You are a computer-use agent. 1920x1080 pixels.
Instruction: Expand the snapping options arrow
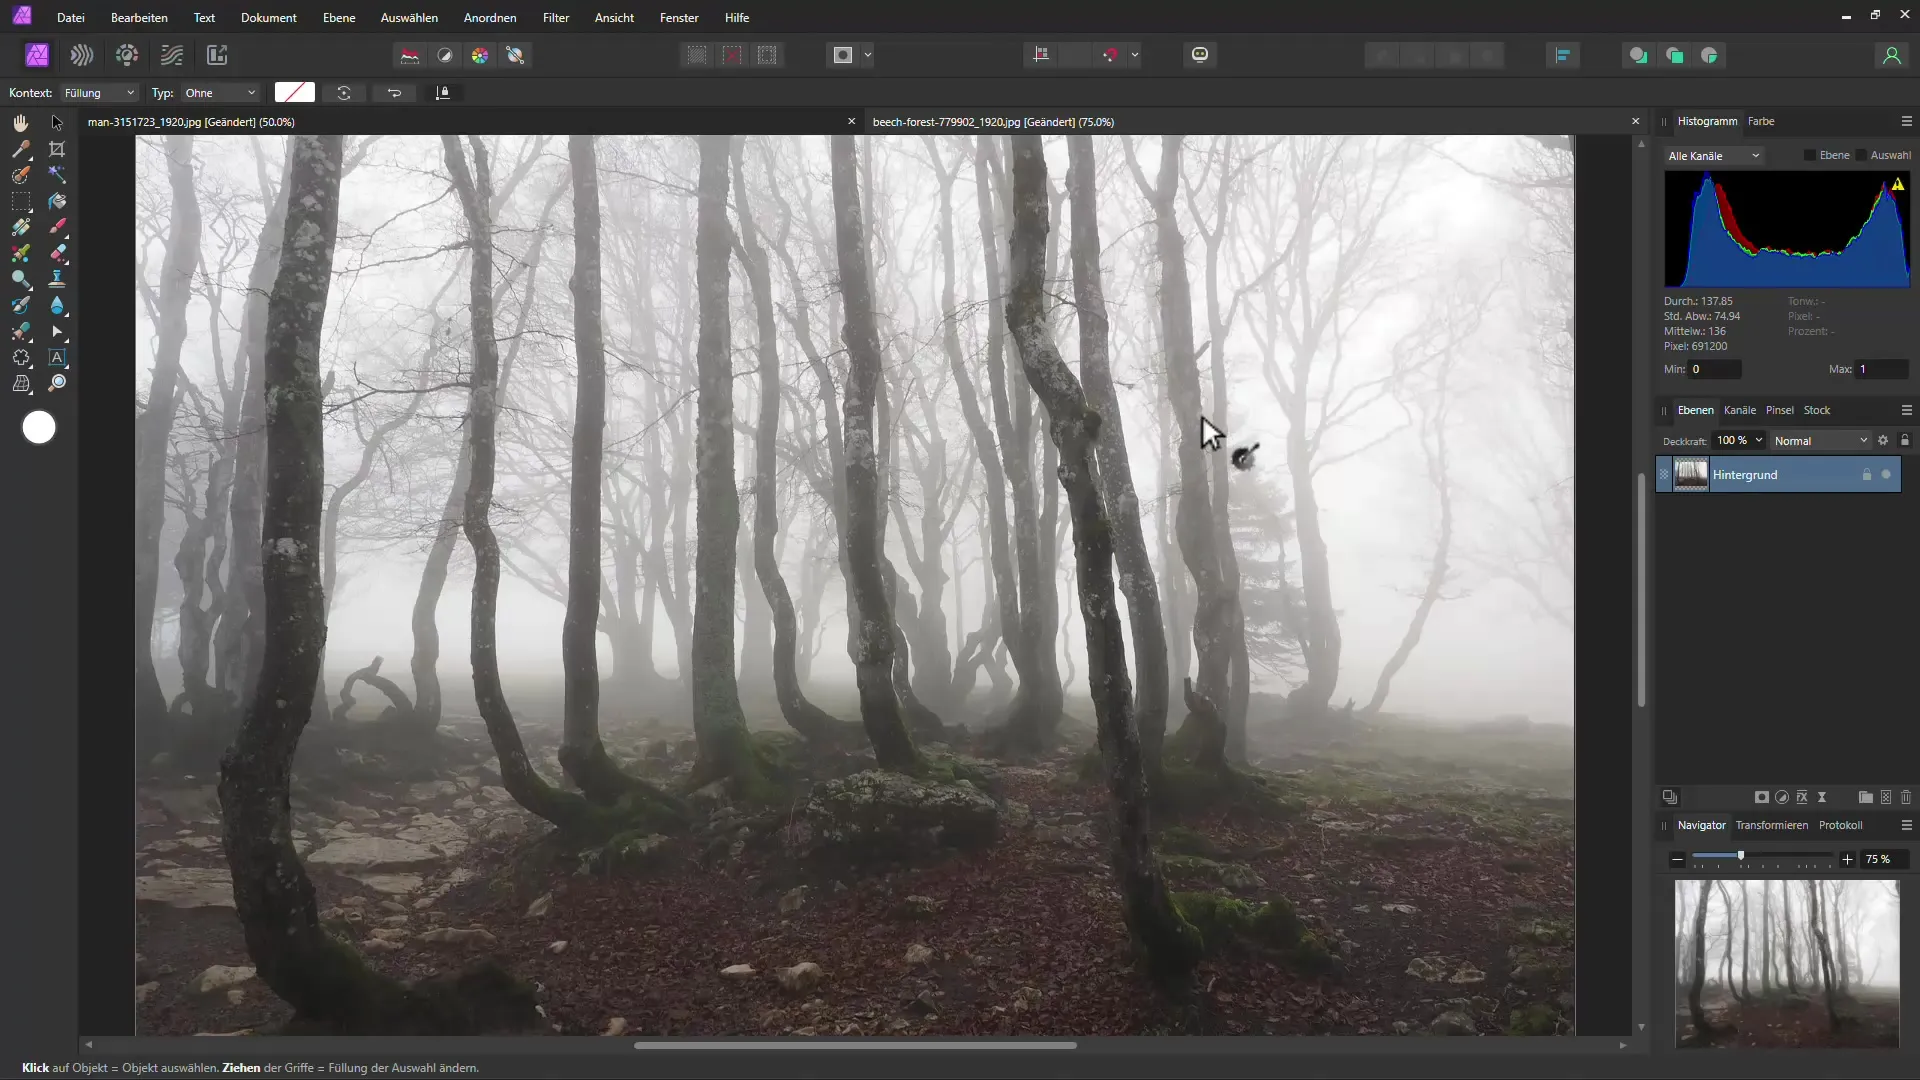point(1135,55)
